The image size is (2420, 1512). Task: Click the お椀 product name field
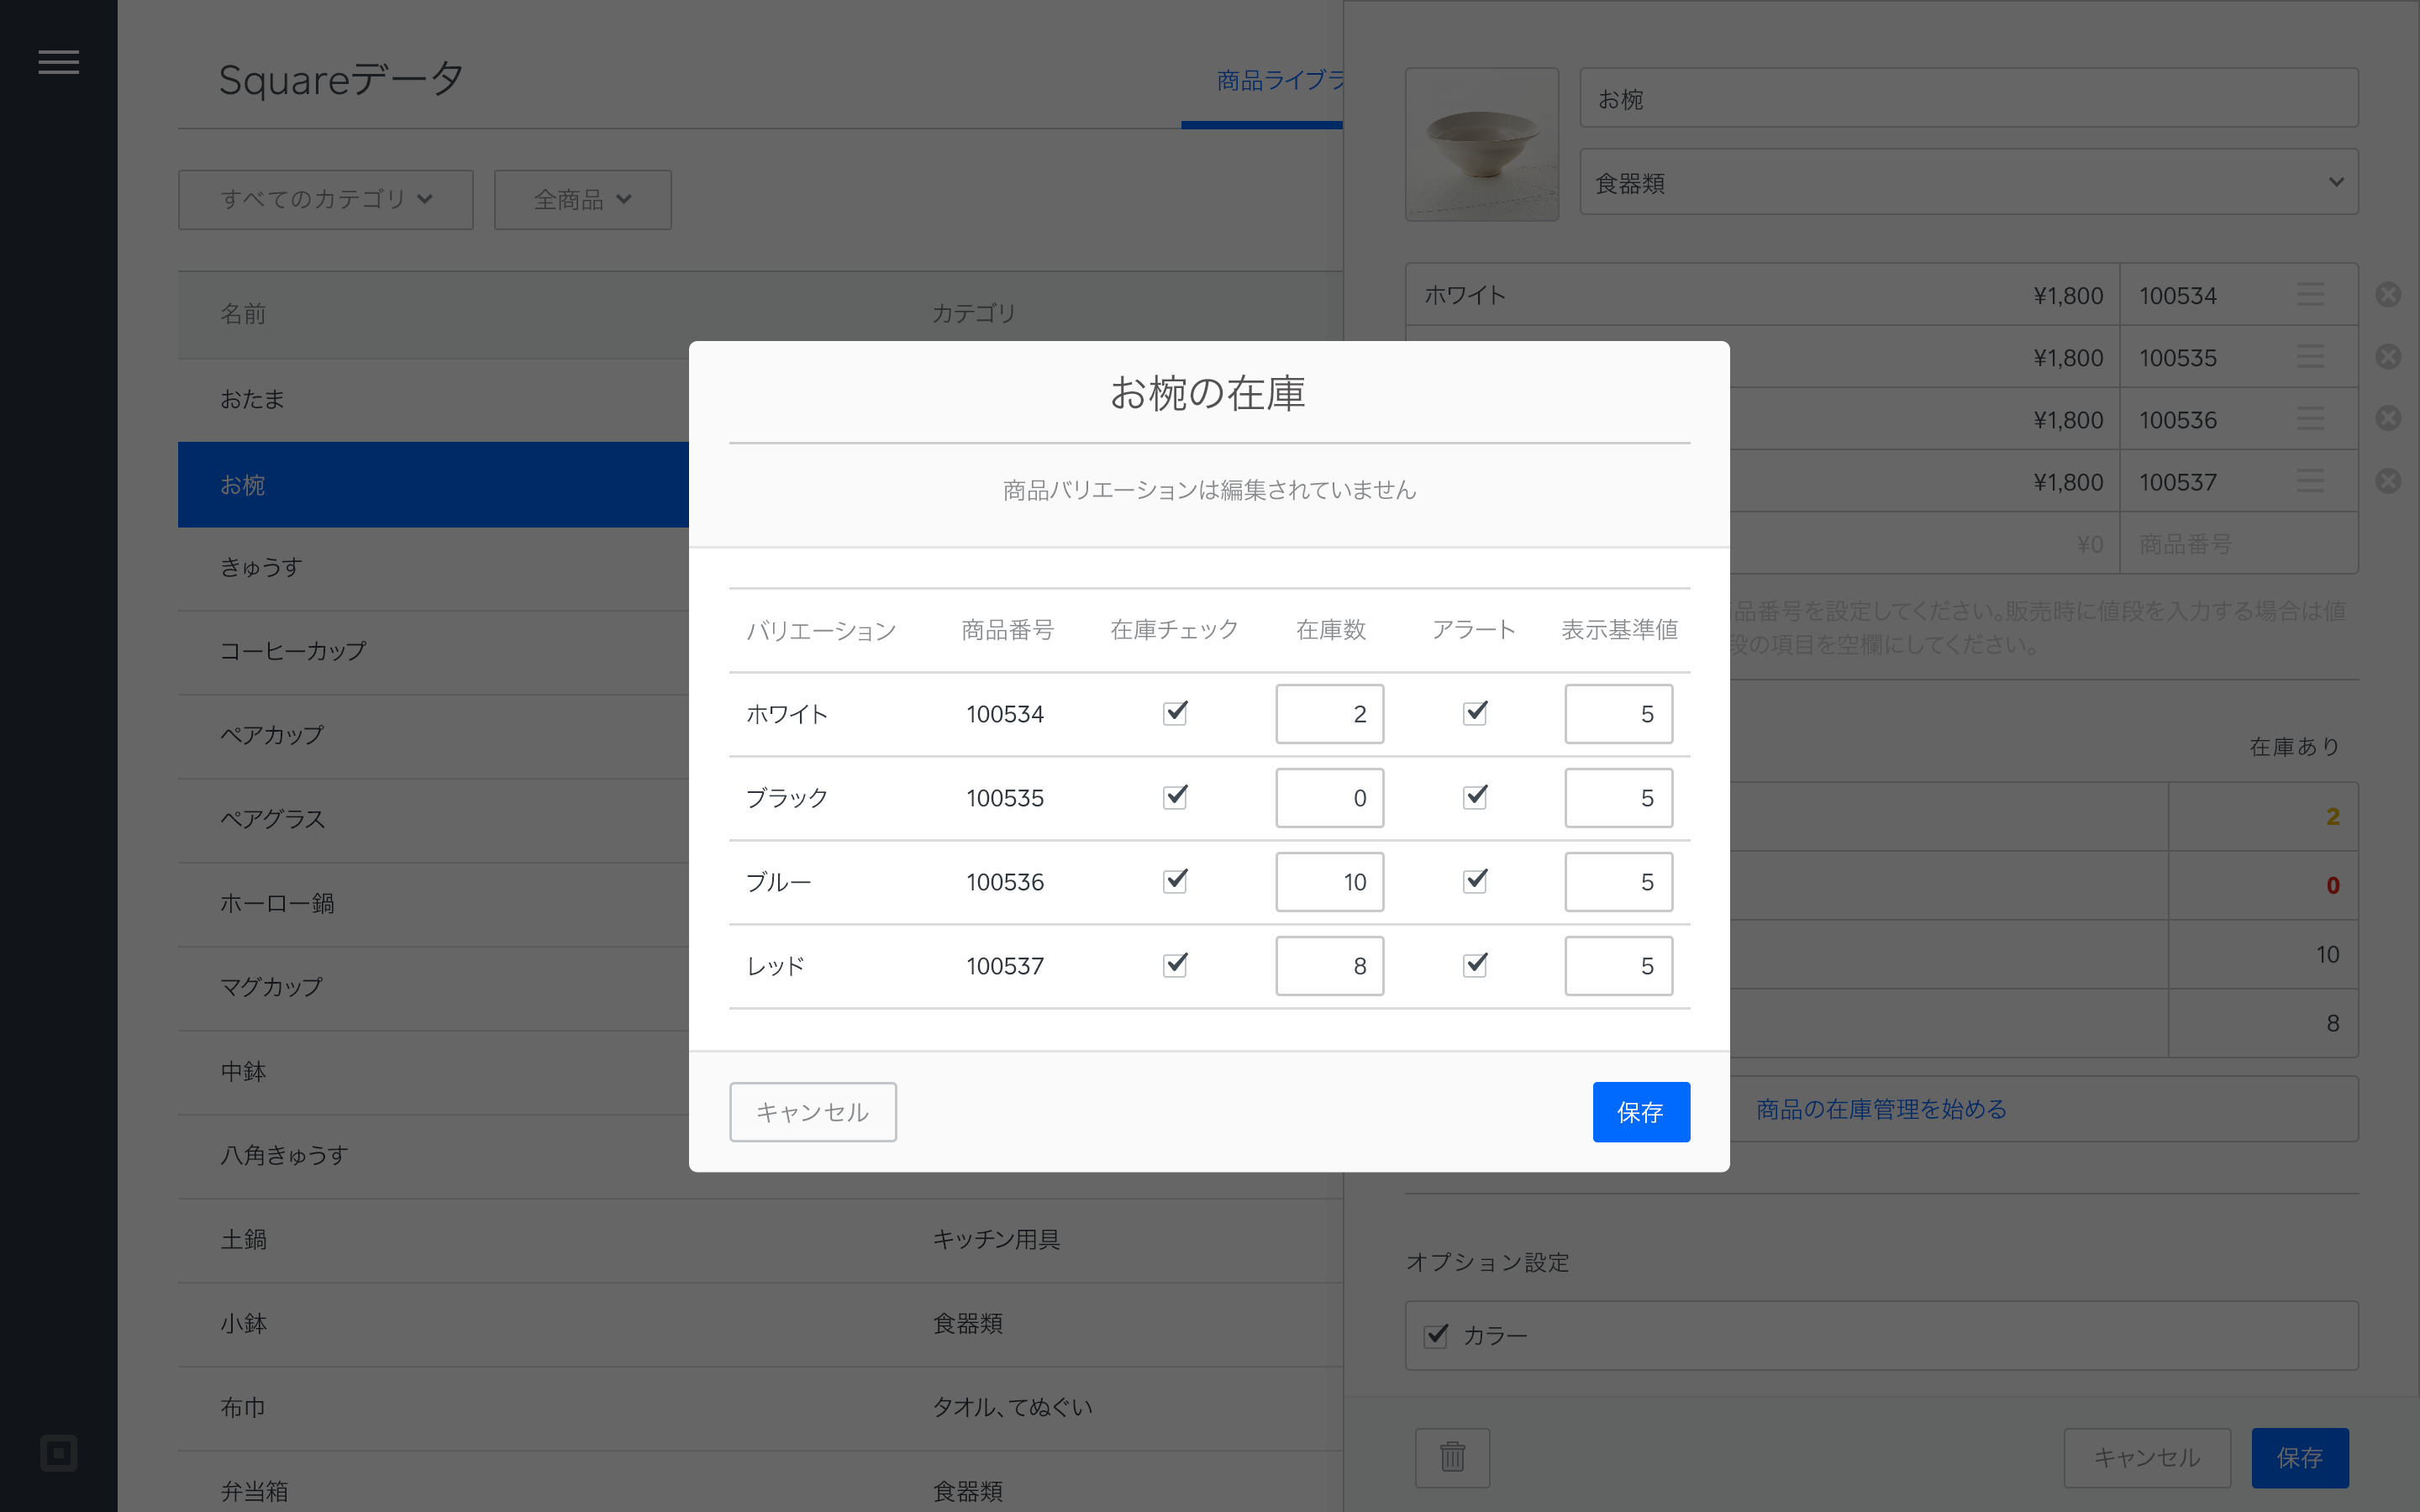click(x=1968, y=98)
